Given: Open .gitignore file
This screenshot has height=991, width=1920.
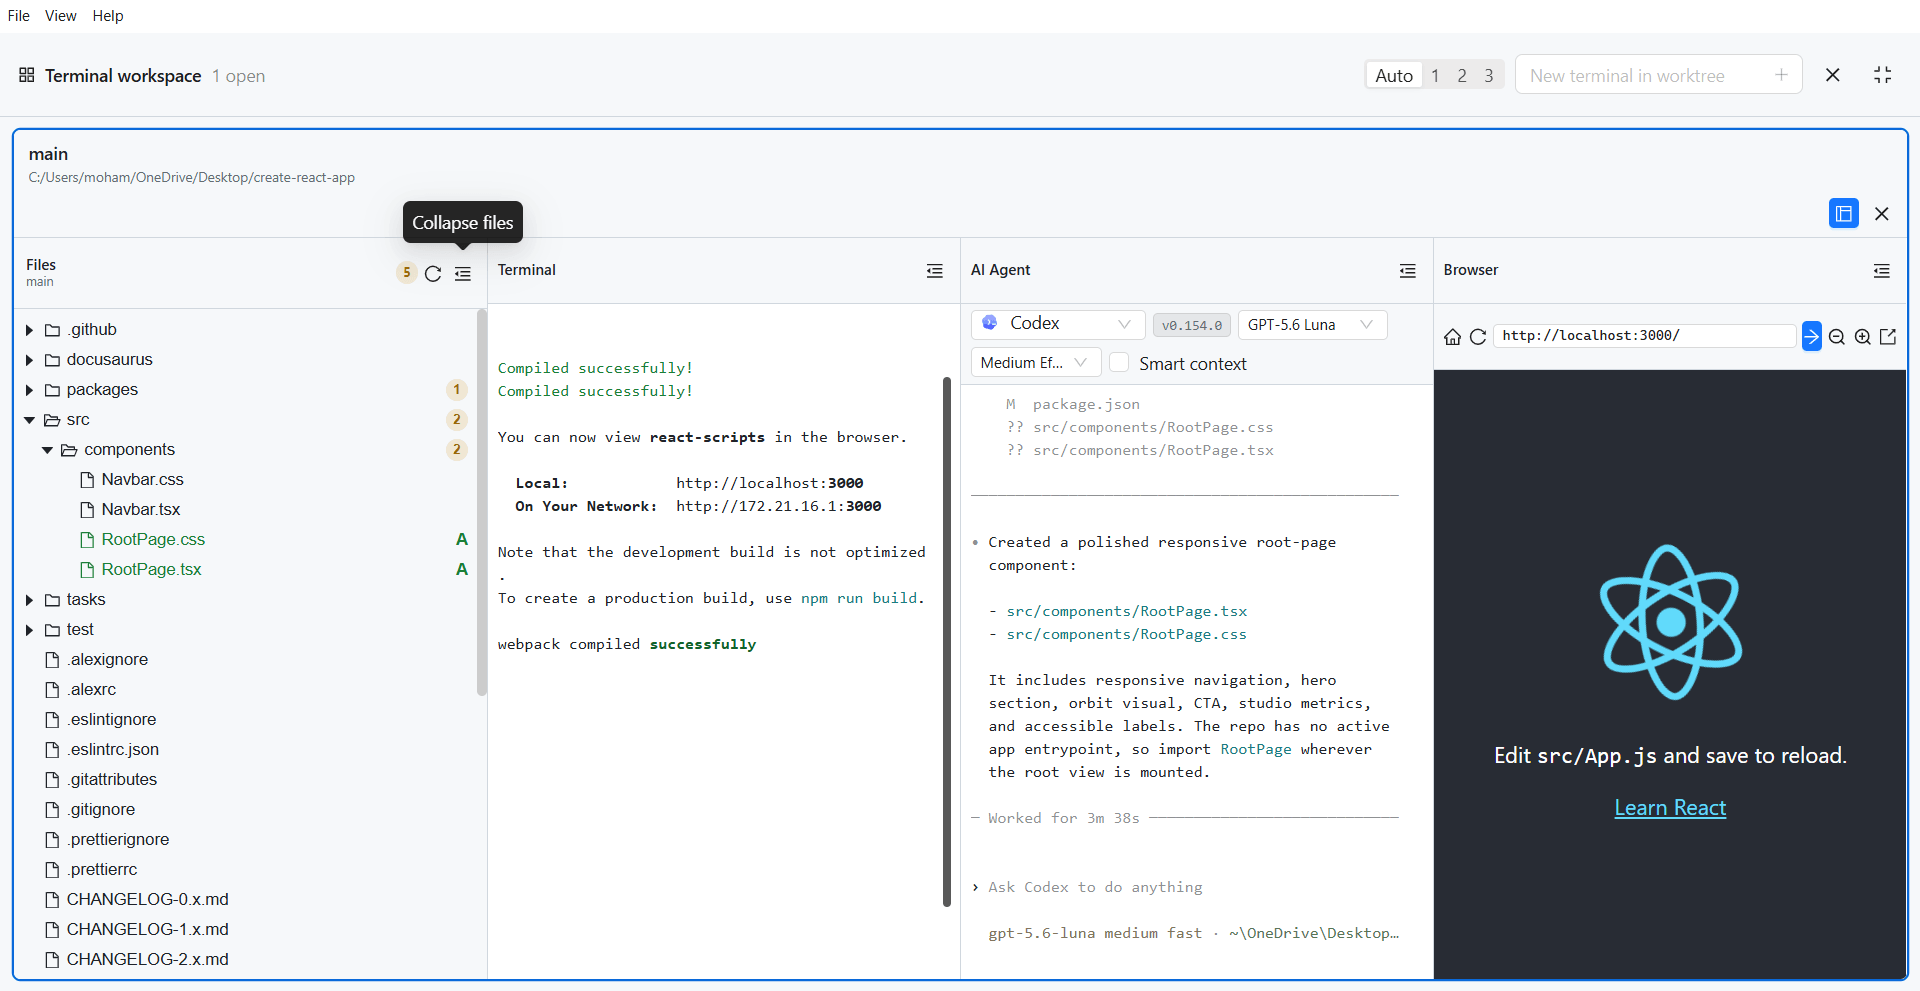Looking at the screenshot, I should point(101,810).
